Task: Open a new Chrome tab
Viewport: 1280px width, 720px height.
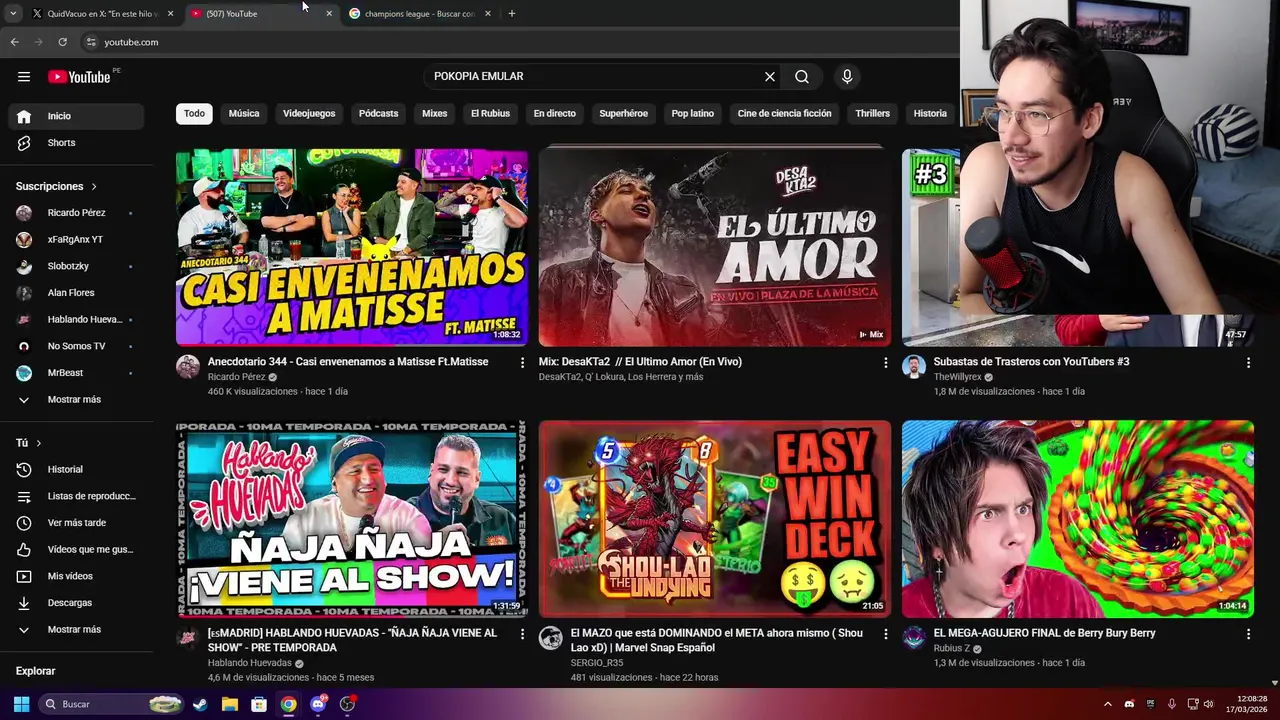Action: click(512, 13)
